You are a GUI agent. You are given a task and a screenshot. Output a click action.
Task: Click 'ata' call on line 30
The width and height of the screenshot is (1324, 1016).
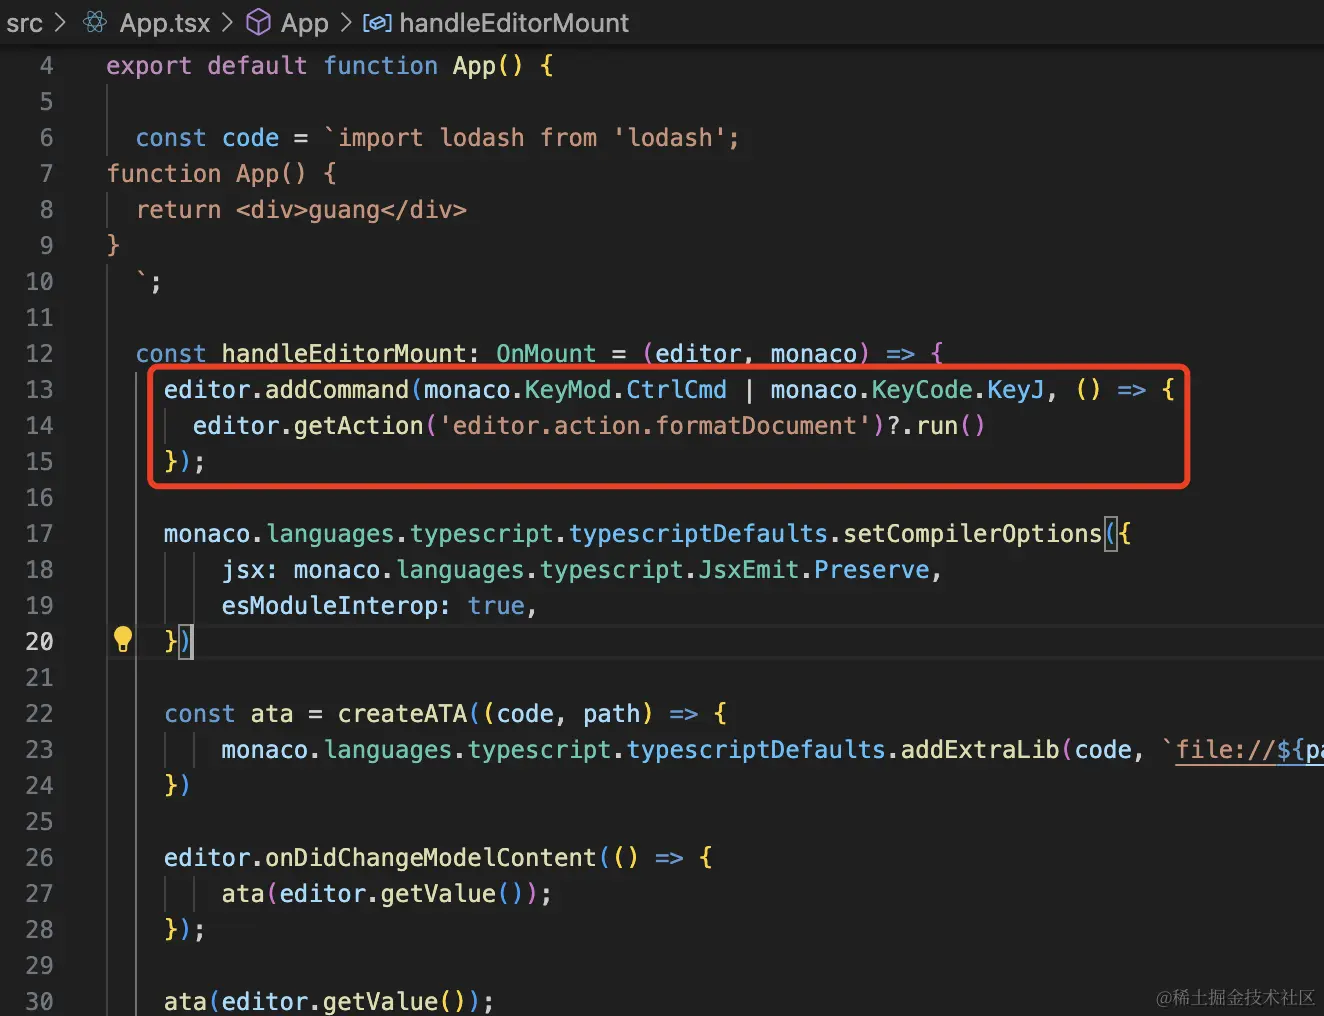point(185,1002)
